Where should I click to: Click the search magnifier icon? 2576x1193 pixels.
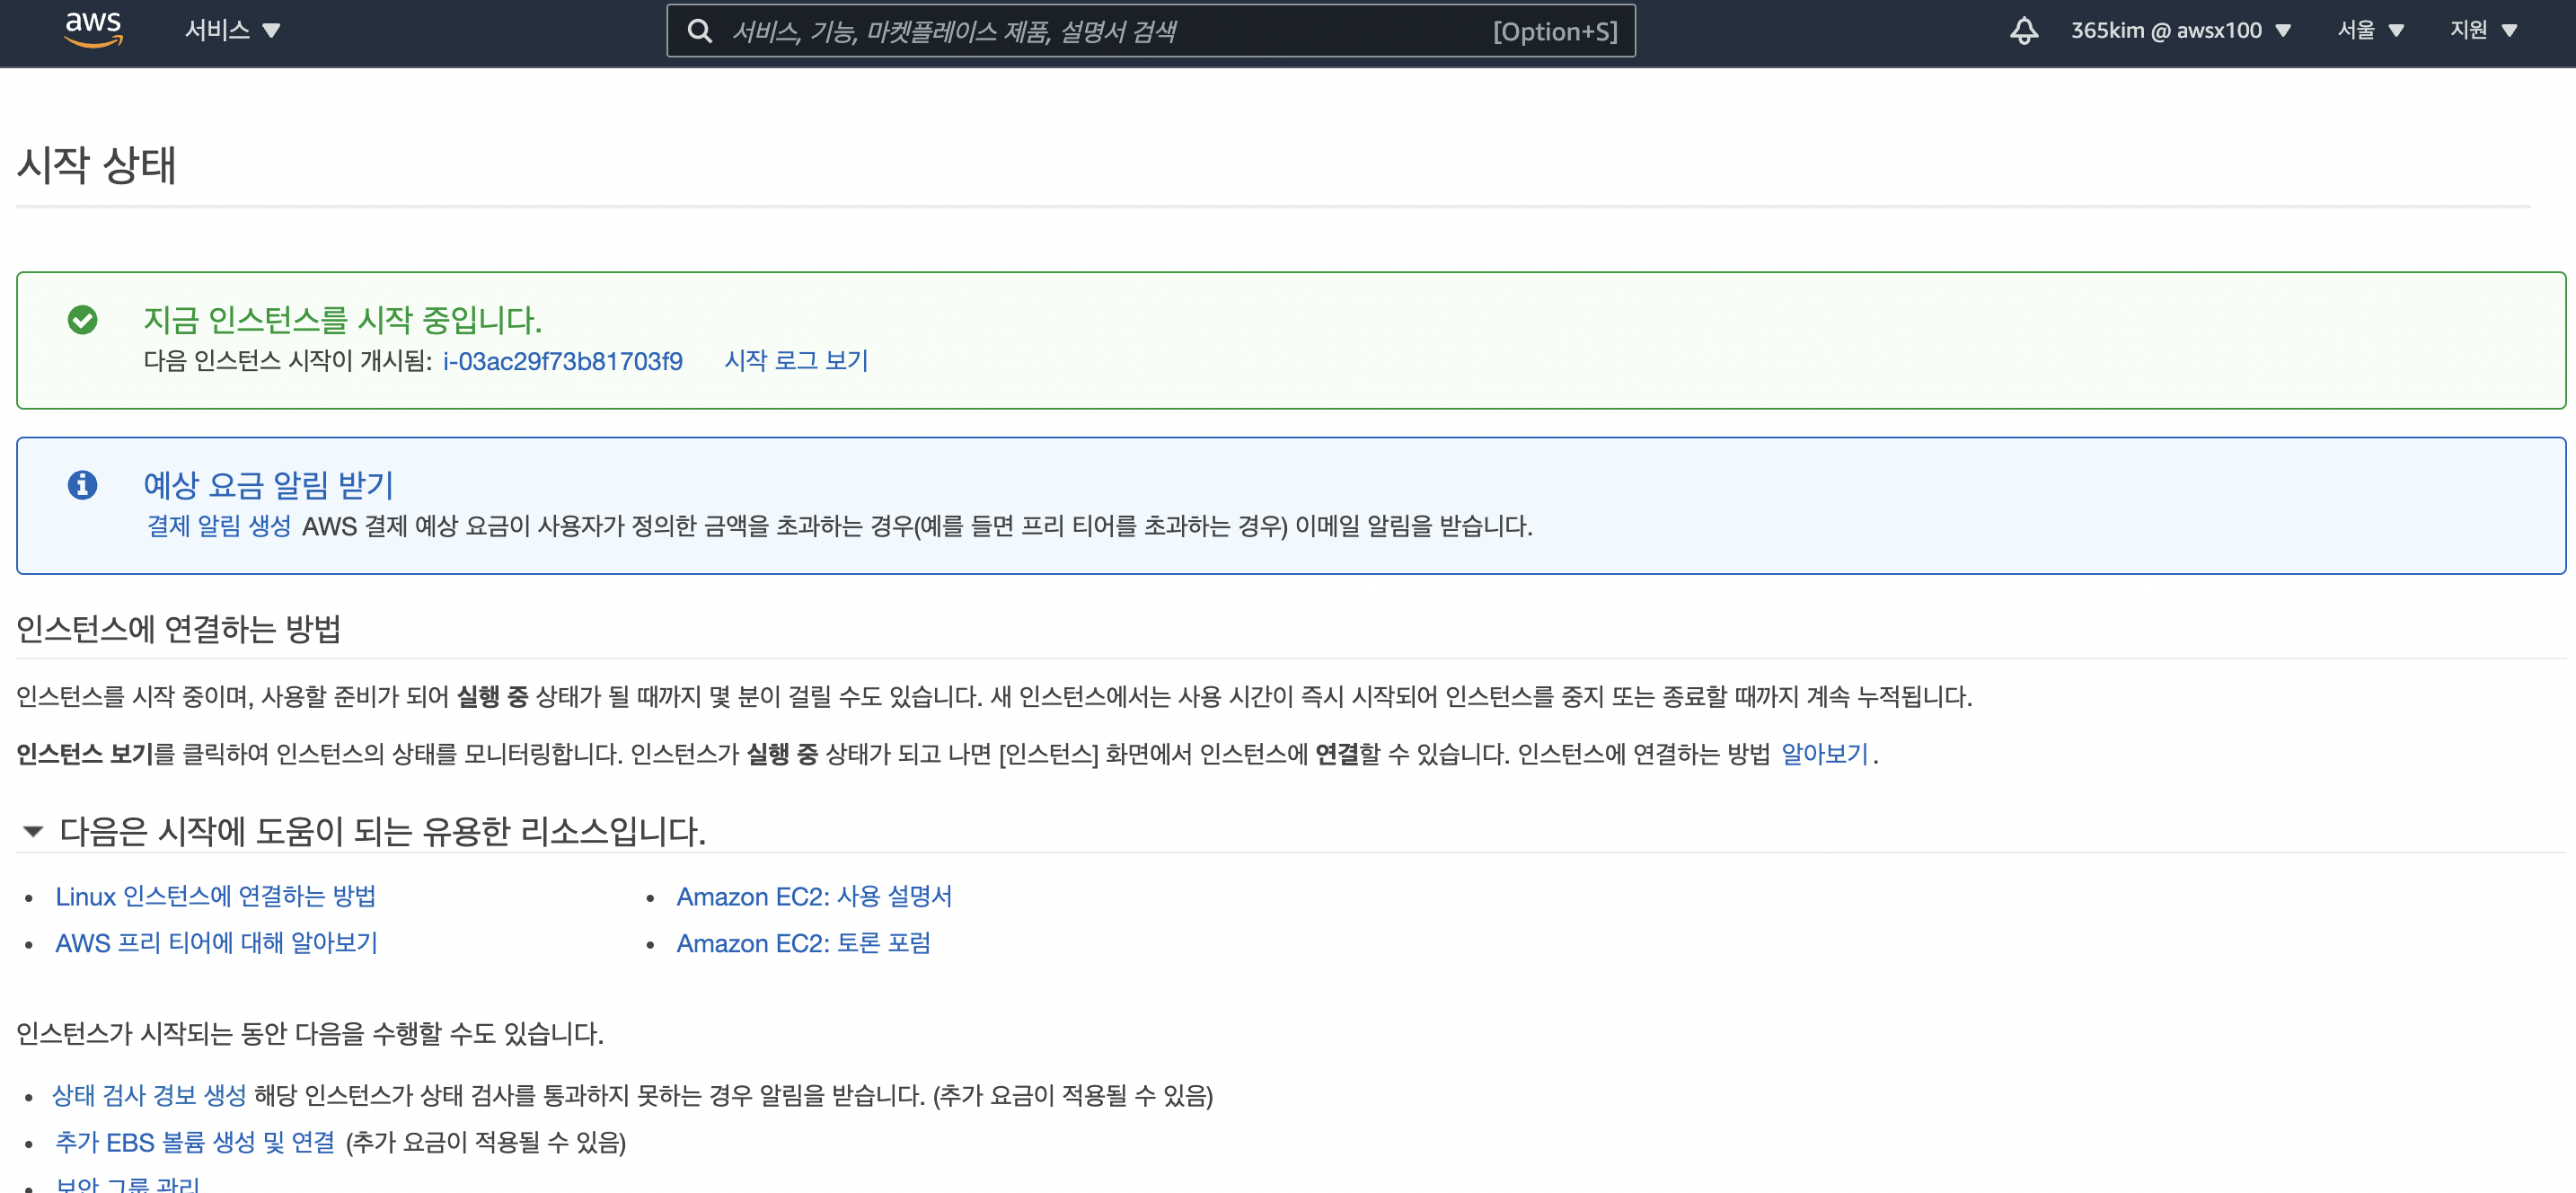700,32
